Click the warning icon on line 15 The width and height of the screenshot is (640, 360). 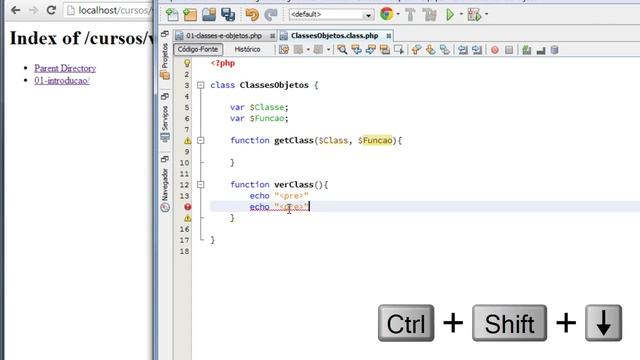pyautogui.click(x=187, y=218)
